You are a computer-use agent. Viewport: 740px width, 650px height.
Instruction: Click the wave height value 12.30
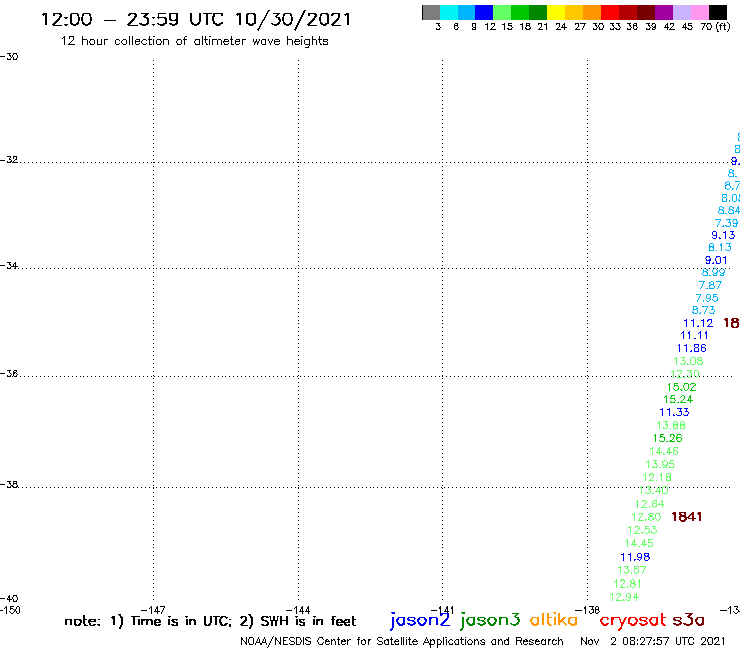(685, 374)
